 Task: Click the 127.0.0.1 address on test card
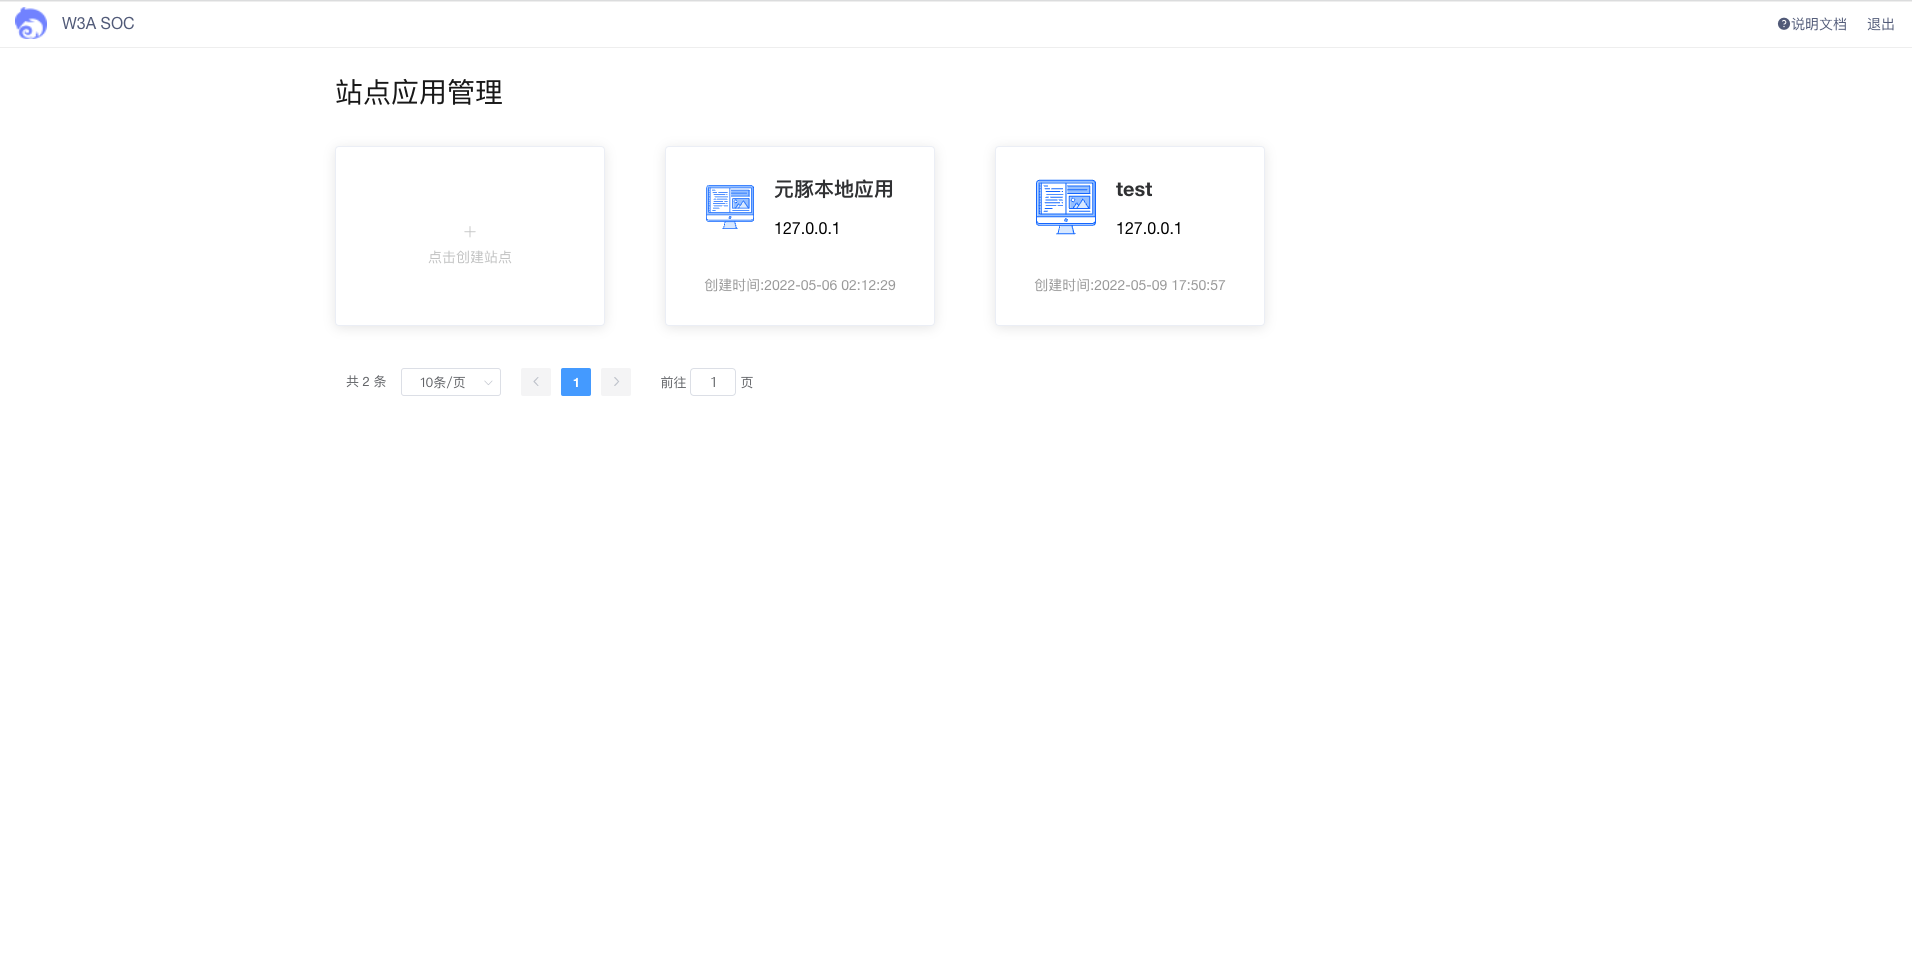[x=1148, y=227]
